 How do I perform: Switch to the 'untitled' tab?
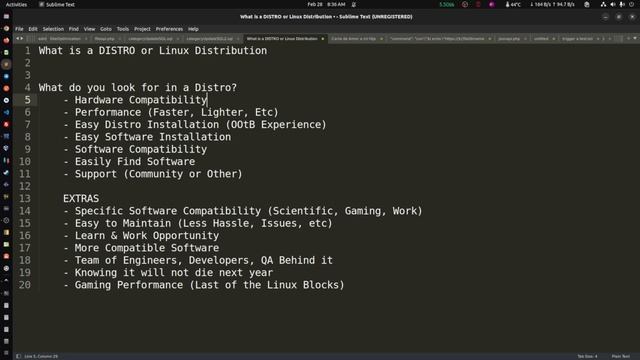coord(541,39)
